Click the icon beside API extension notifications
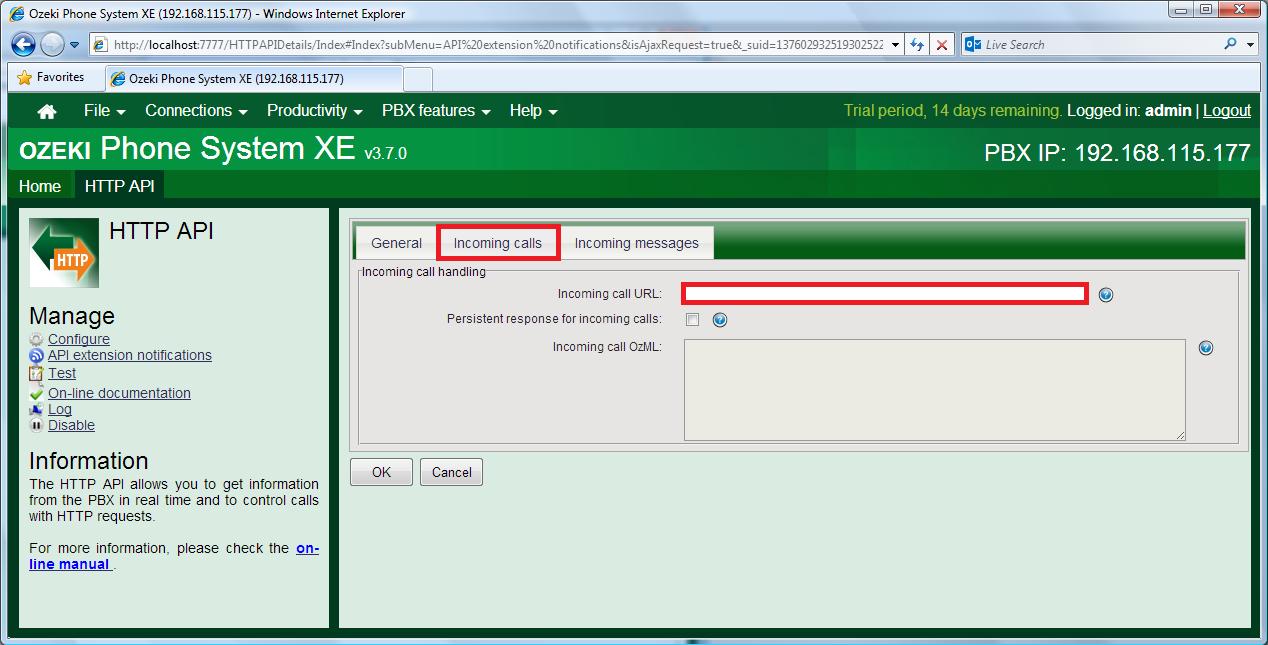 click(37, 356)
